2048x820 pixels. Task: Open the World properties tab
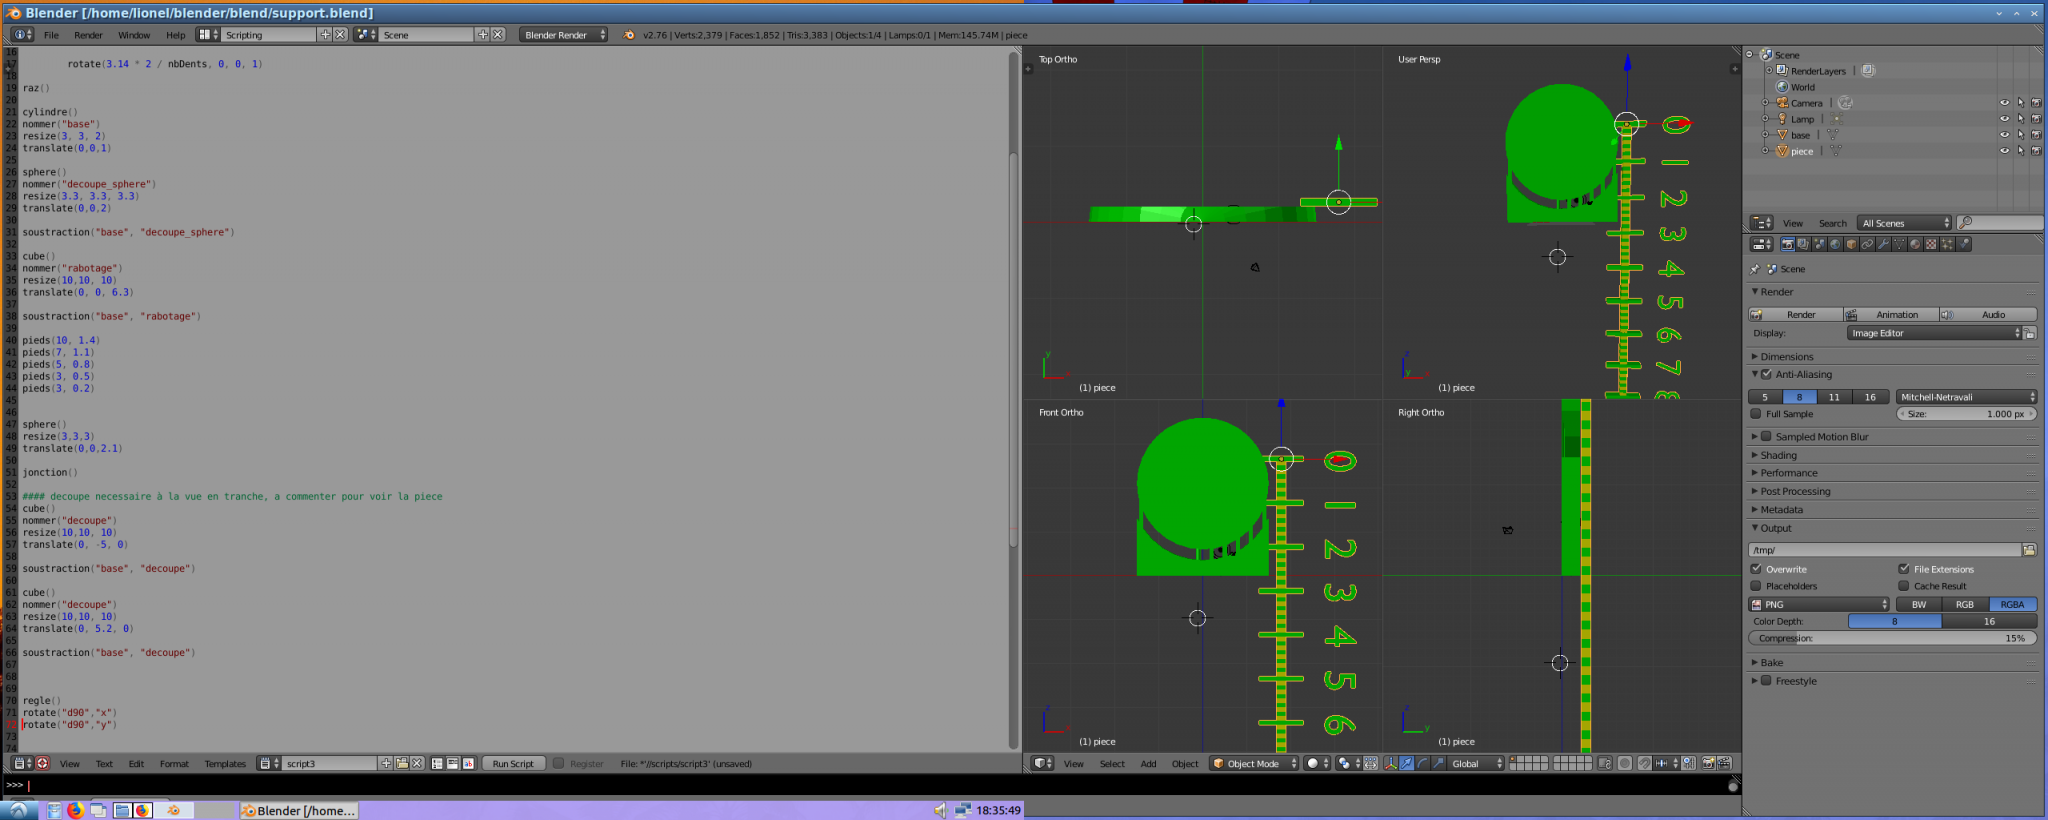tap(1835, 244)
